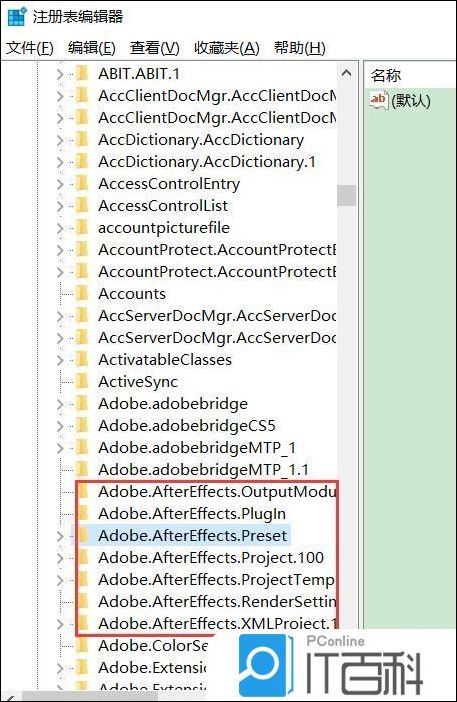Click the Registry Editor app icon in title bar

point(17,17)
